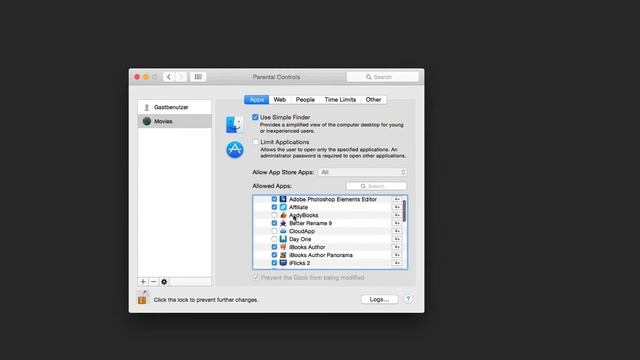The image size is (640, 360).
Task: Click the Day One app icon
Action: coord(283,239)
